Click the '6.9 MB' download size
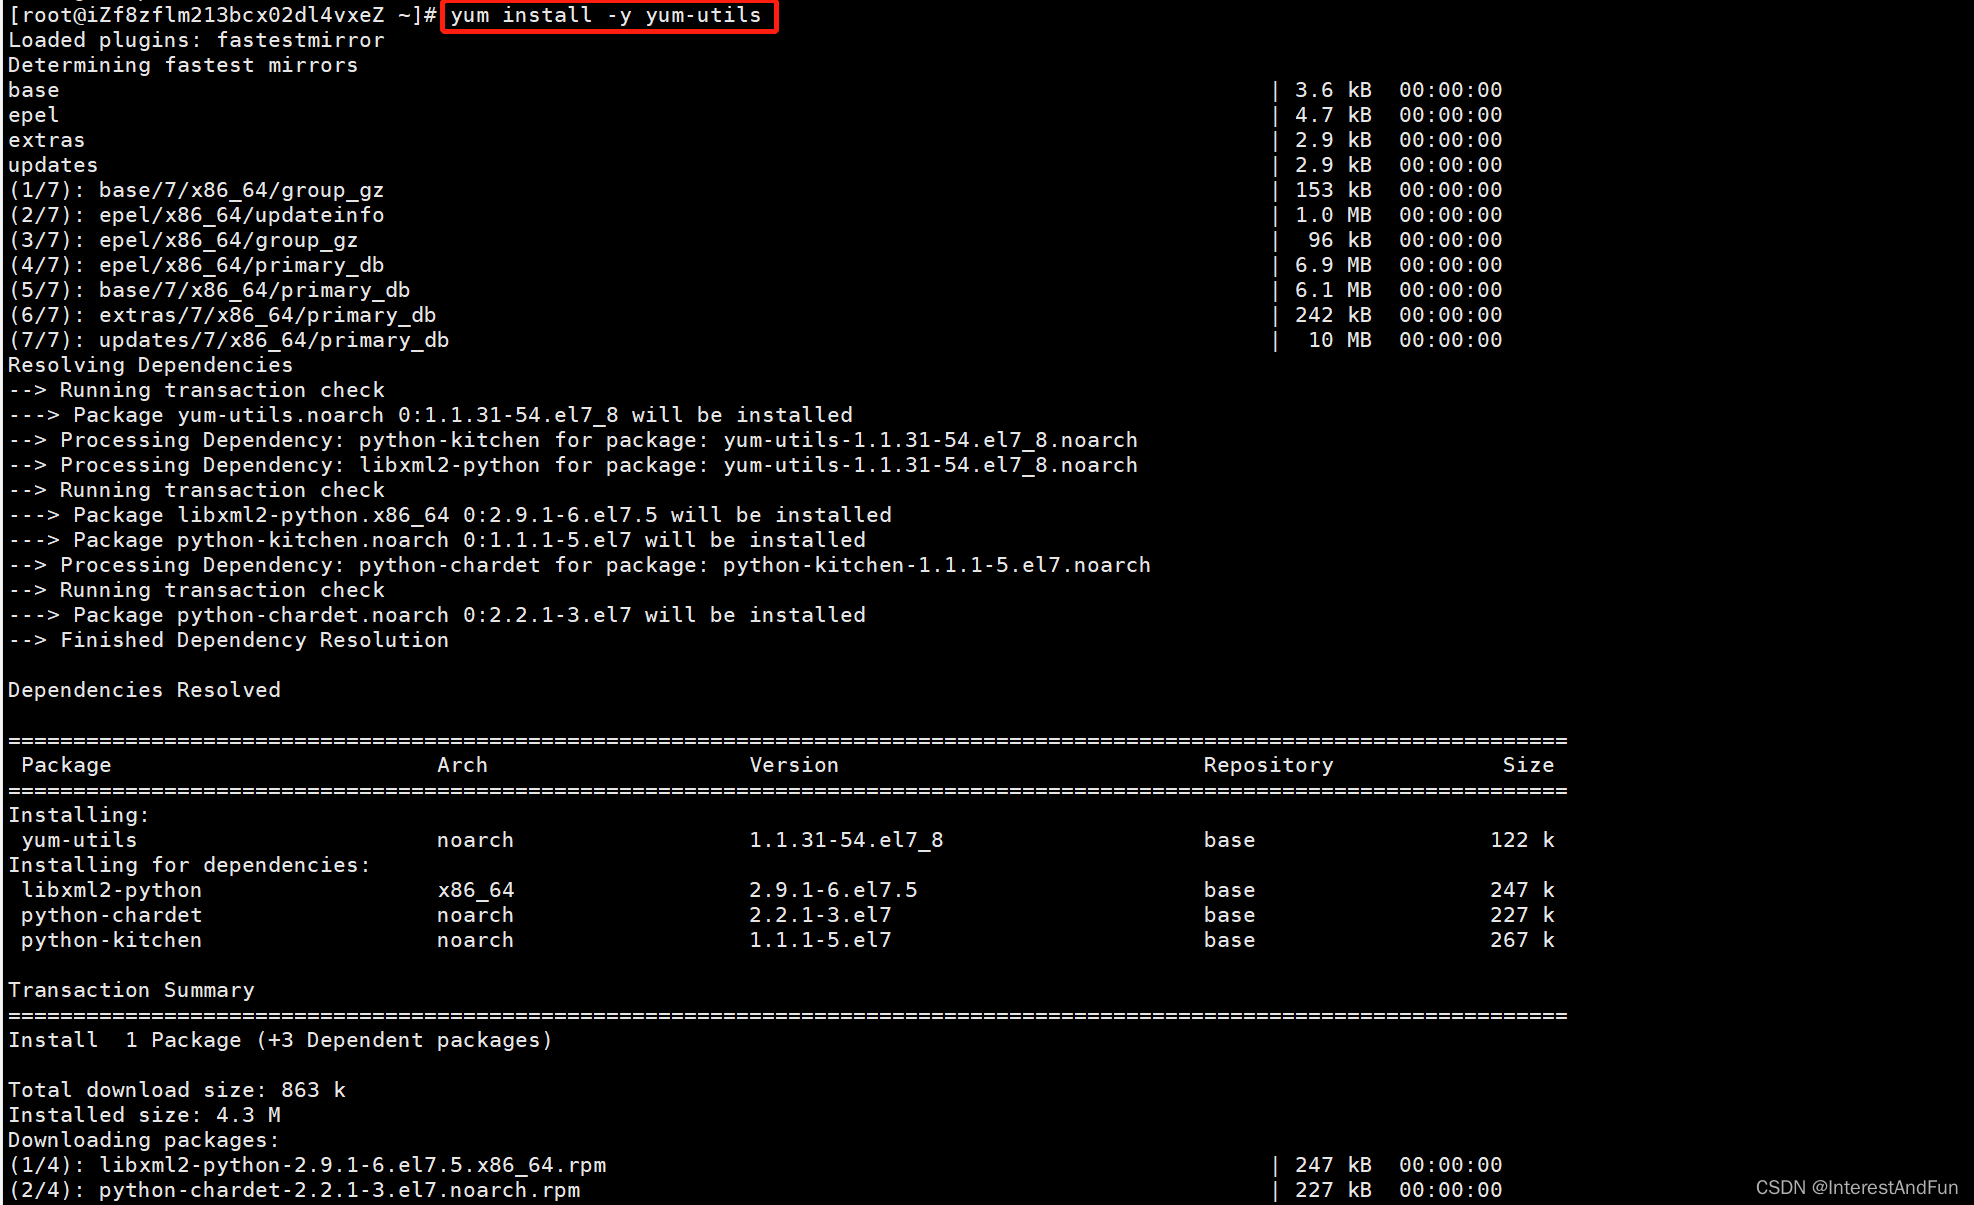The height and width of the screenshot is (1205, 1974). [1333, 265]
